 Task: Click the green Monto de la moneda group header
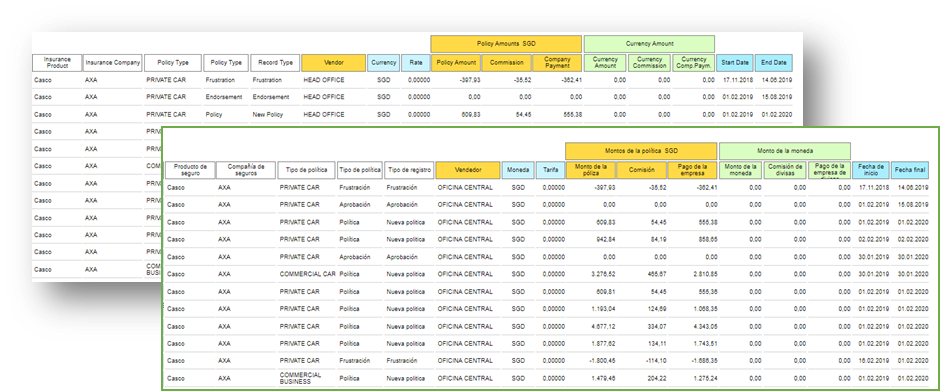point(785,151)
